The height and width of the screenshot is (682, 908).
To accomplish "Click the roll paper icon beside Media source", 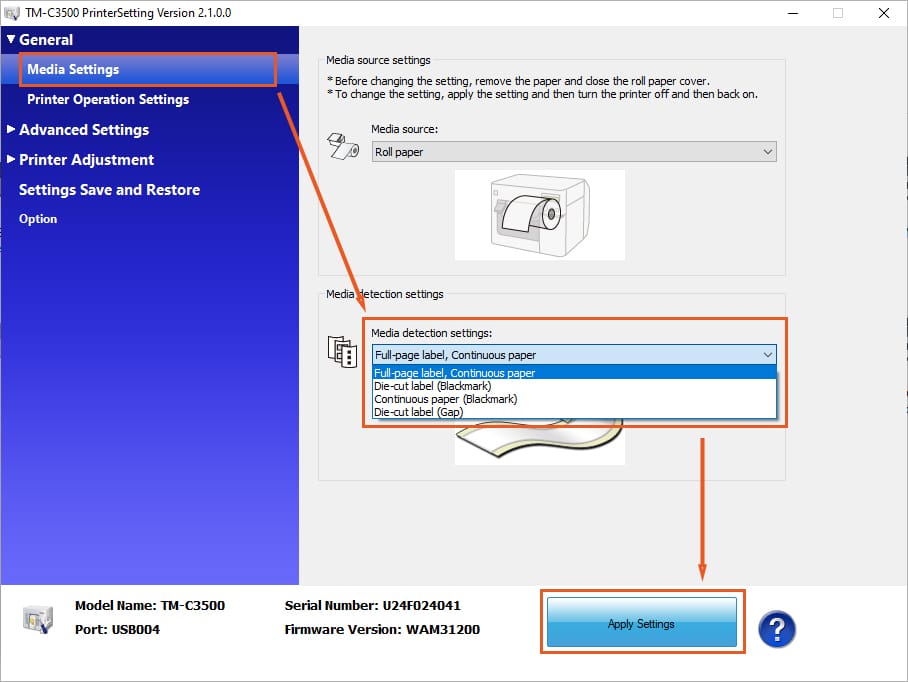I will click(343, 146).
